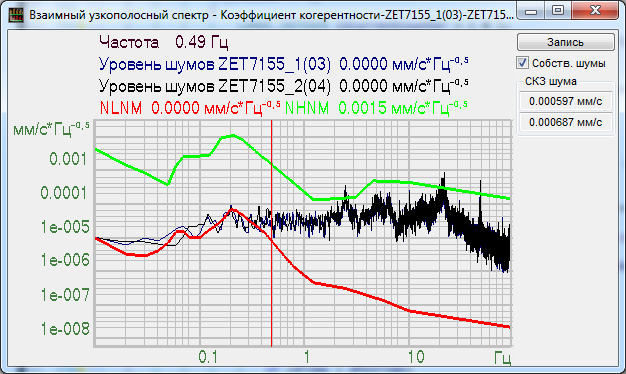Minimize the spectrum window
626x374 pixels.
[x=531, y=10]
